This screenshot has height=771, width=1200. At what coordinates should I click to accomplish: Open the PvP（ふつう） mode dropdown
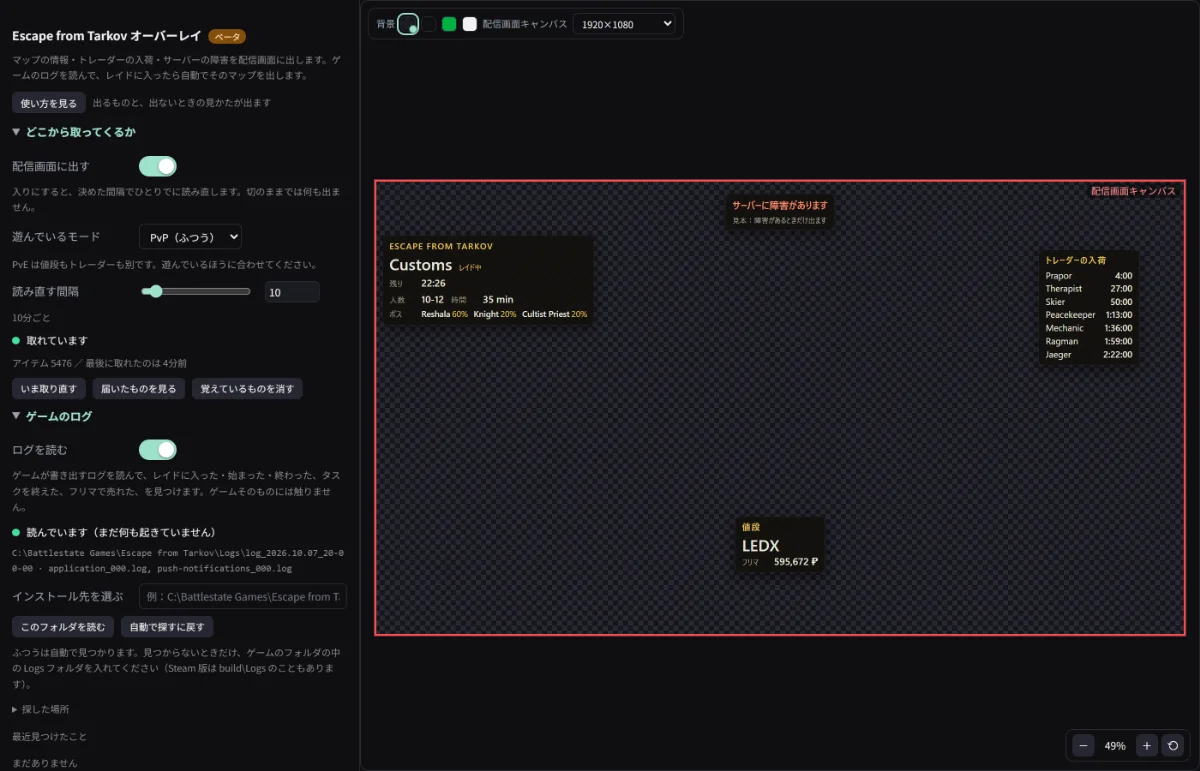(190, 237)
